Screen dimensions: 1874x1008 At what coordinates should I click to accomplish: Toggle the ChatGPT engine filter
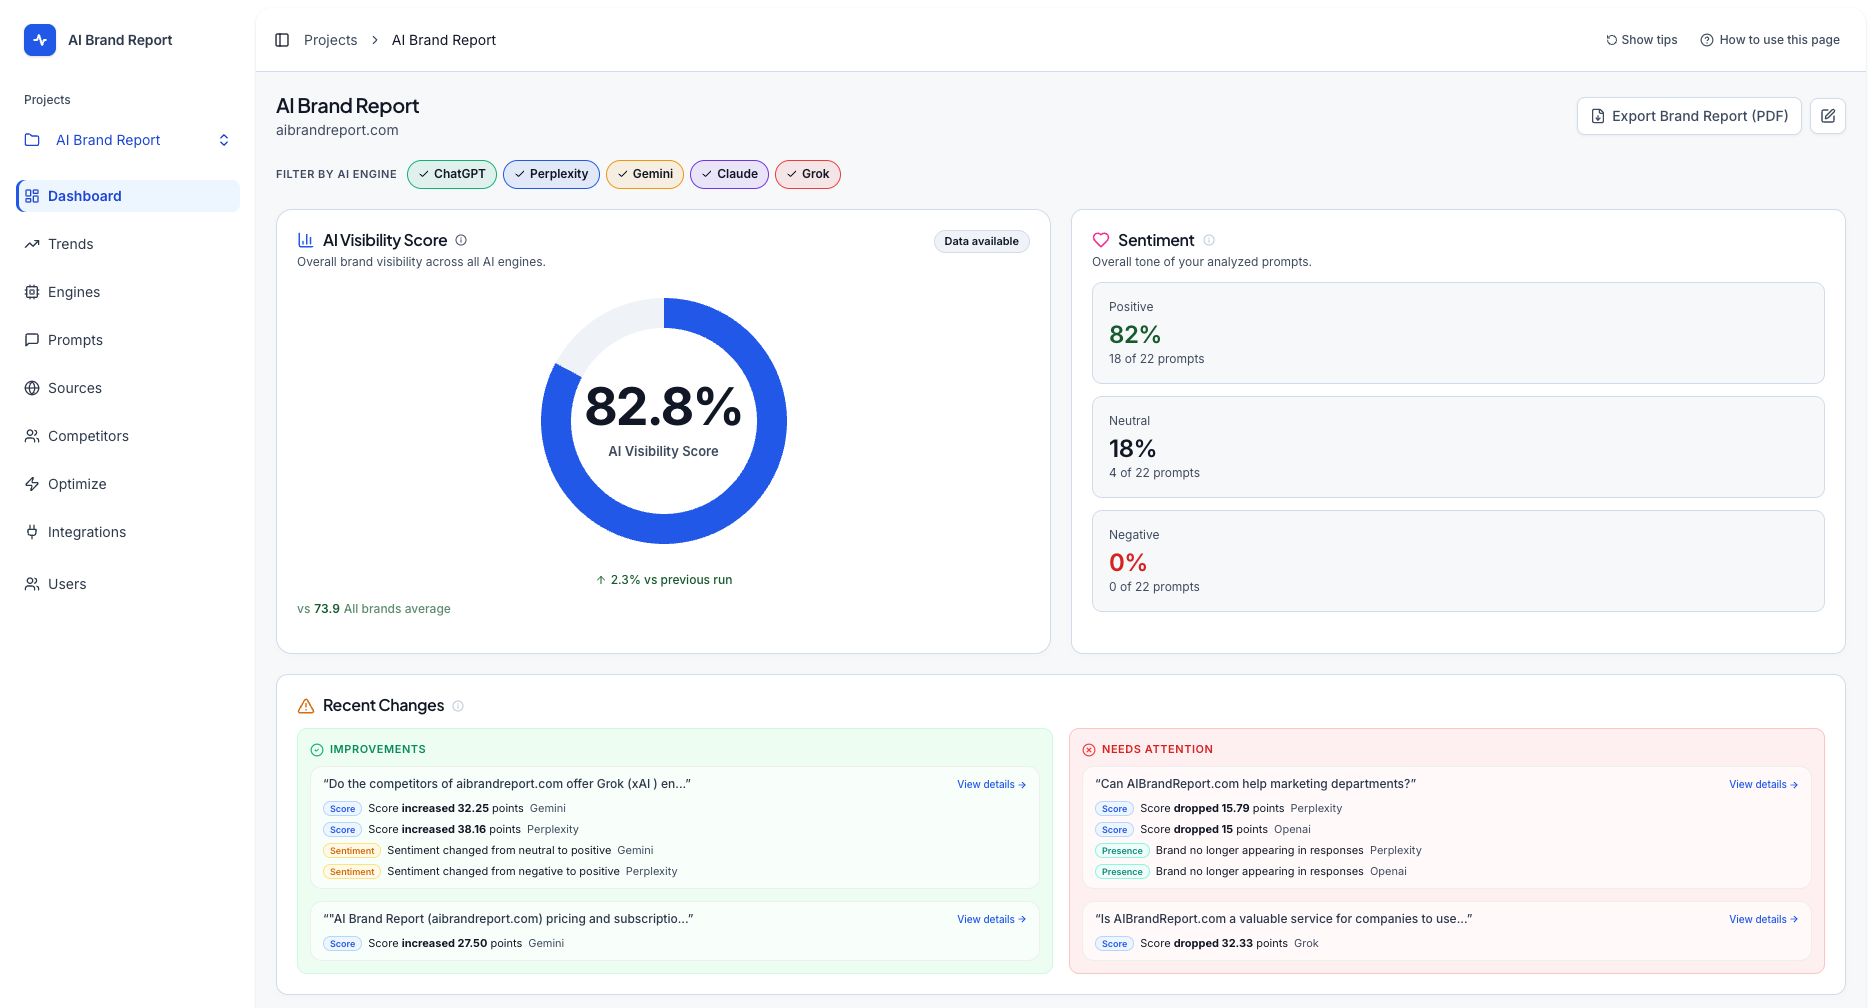[452, 174]
